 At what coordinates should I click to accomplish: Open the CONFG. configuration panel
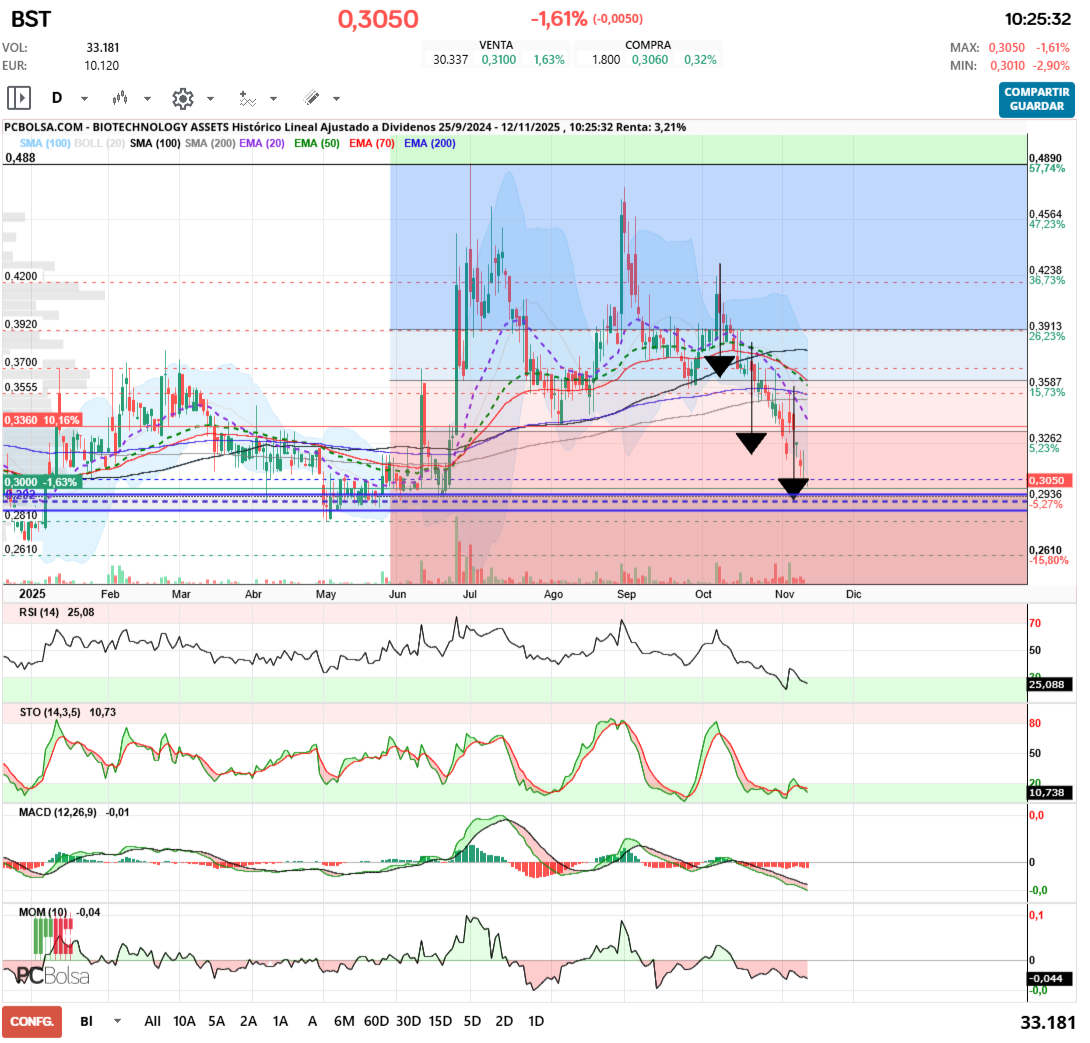pos(31,1021)
